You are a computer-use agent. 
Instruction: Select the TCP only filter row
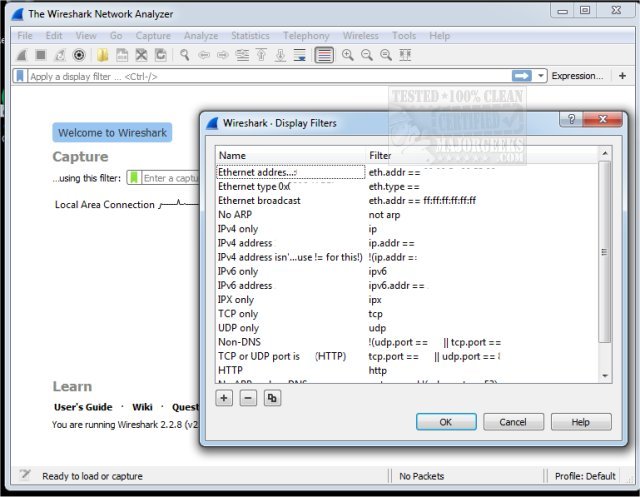click(x=407, y=313)
